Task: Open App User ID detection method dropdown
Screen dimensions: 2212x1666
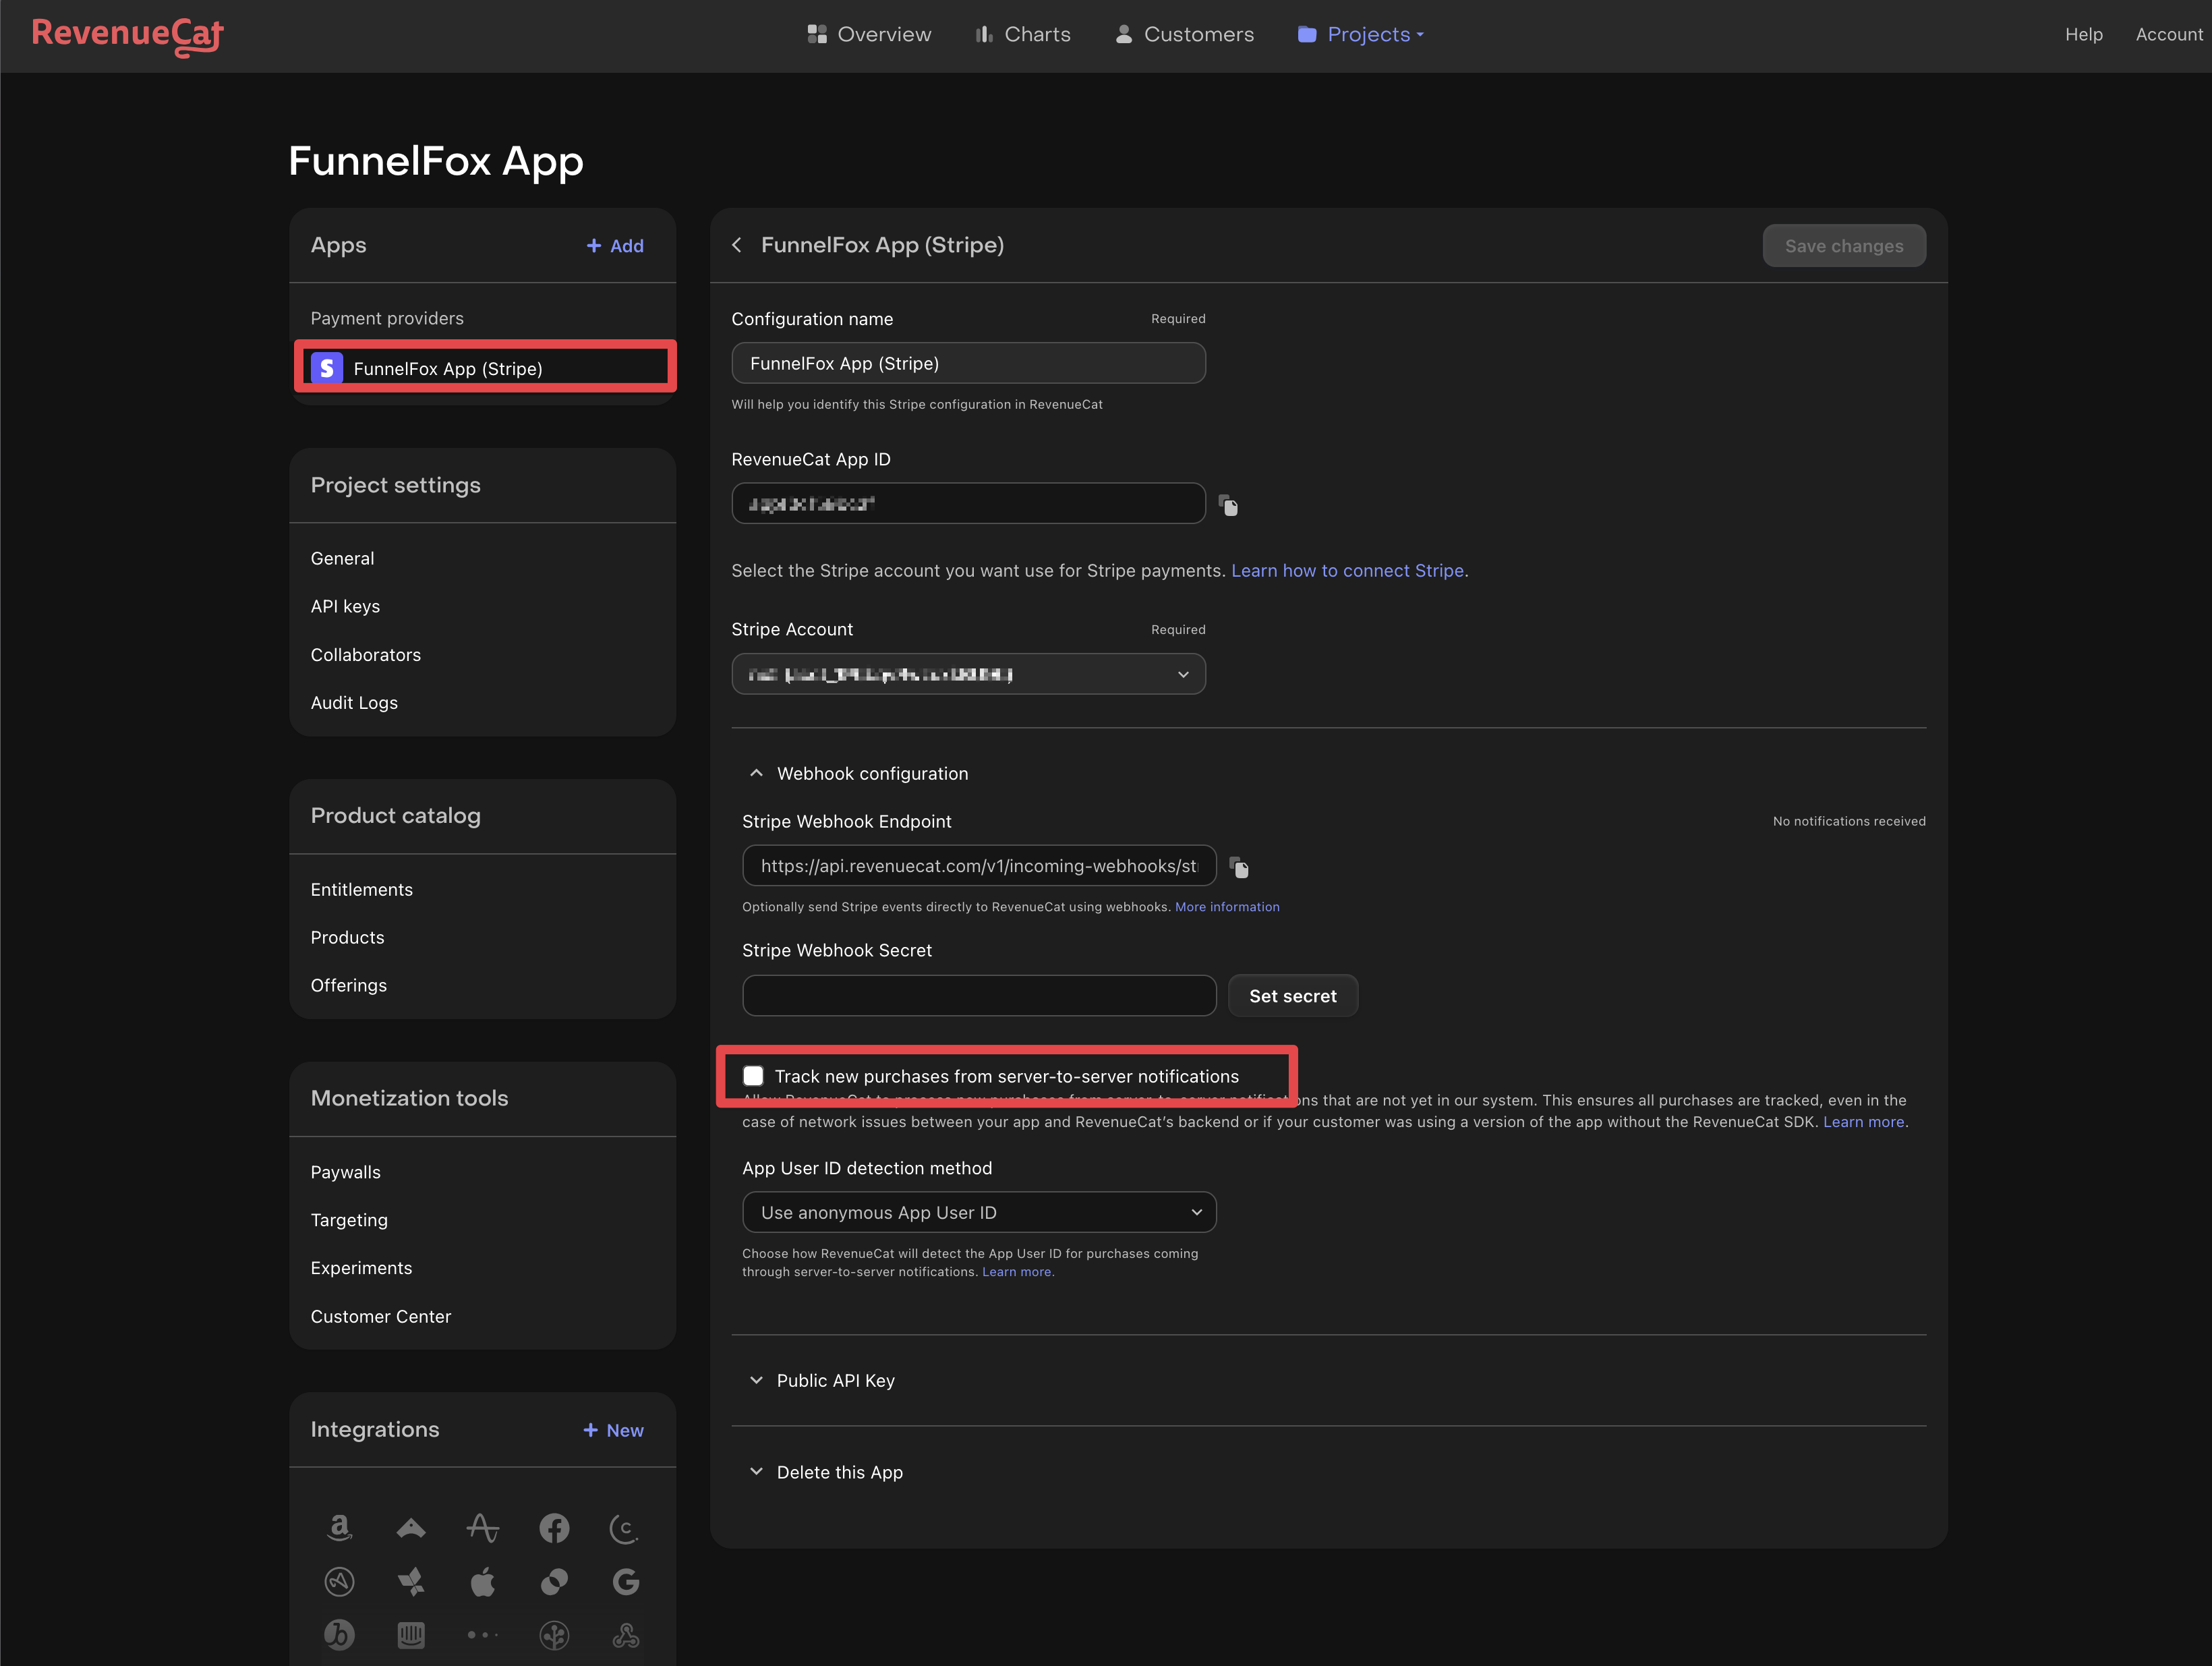Action: [x=978, y=1212]
